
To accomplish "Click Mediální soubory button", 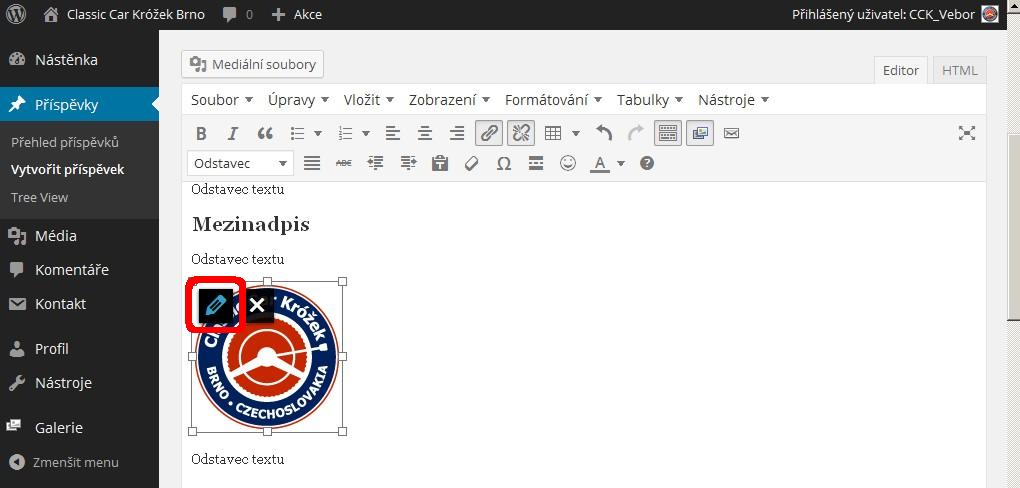I will pyautogui.click(x=252, y=64).
